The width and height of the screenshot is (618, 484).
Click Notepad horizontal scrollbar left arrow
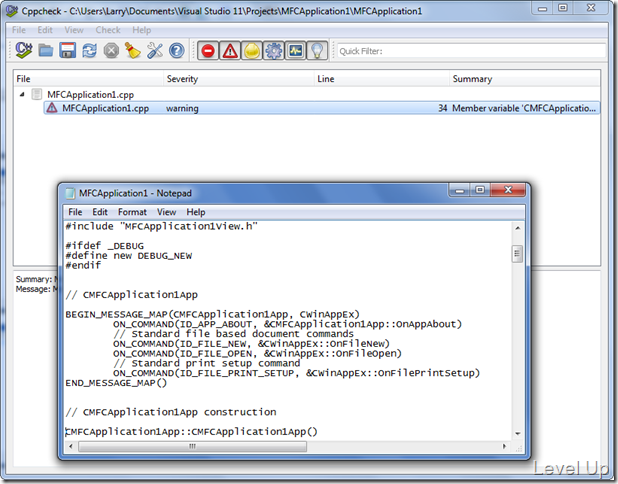(x=71, y=447)
